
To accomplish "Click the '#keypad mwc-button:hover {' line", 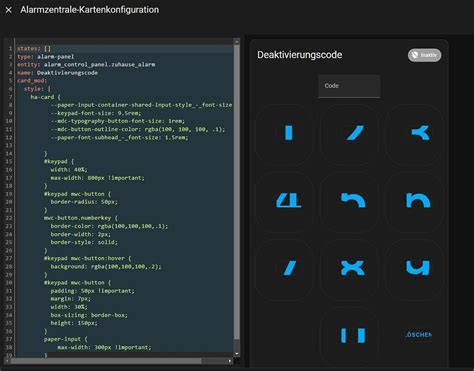I will (88, 258).
